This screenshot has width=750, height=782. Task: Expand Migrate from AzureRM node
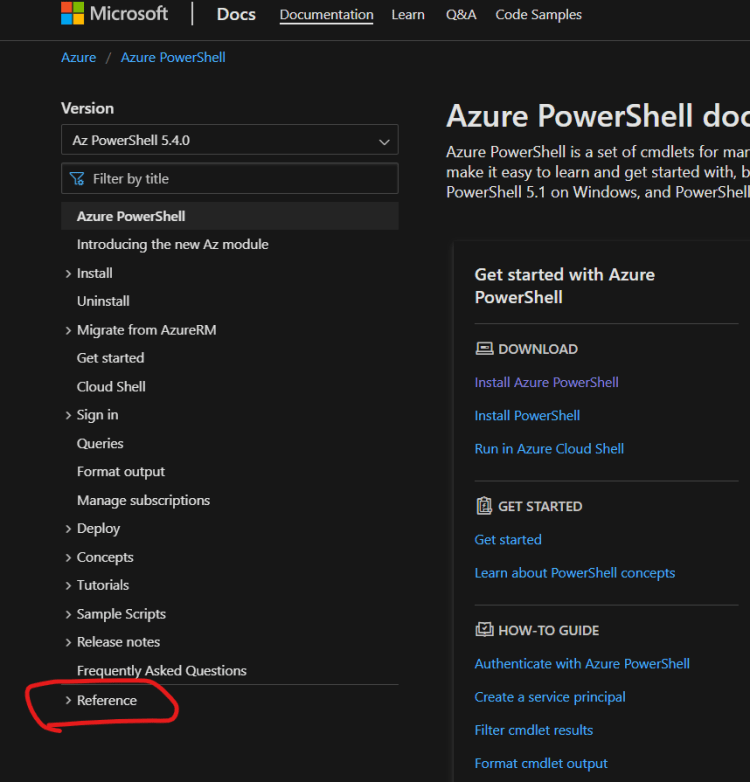click(x=68, y=330)
